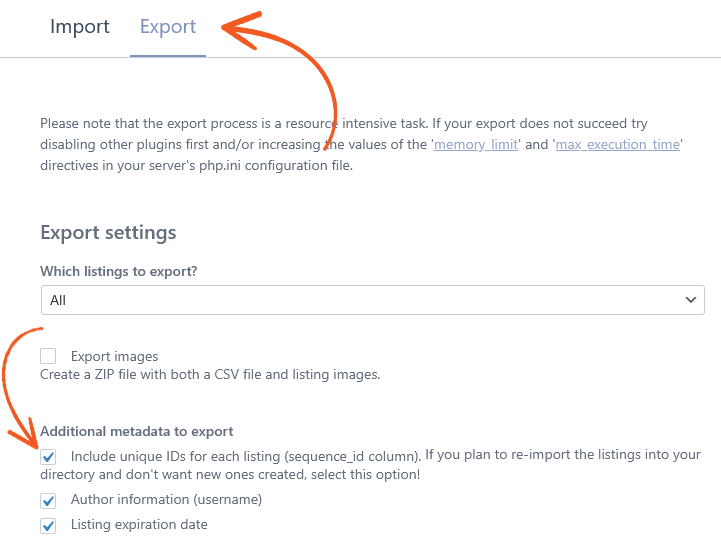The width and height of the screenshot is (721, 539).
Task: Uncheck Author information (username)
Action: pos(48,500)
